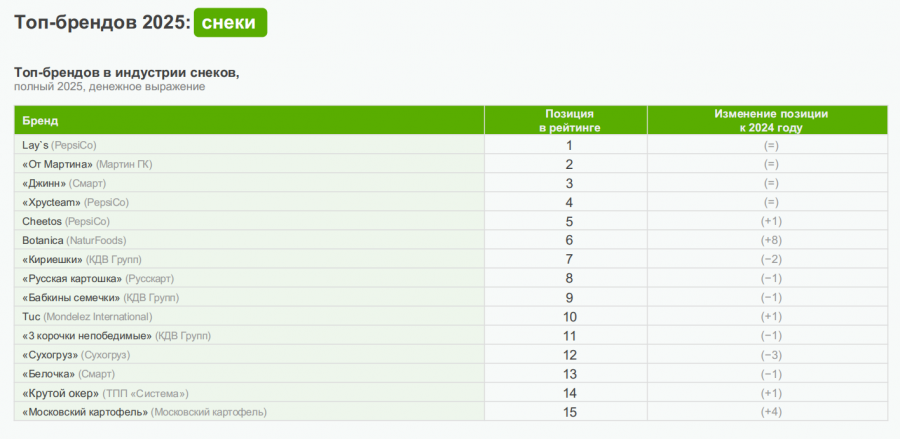Click the (+8) position change value

[770, 240]
